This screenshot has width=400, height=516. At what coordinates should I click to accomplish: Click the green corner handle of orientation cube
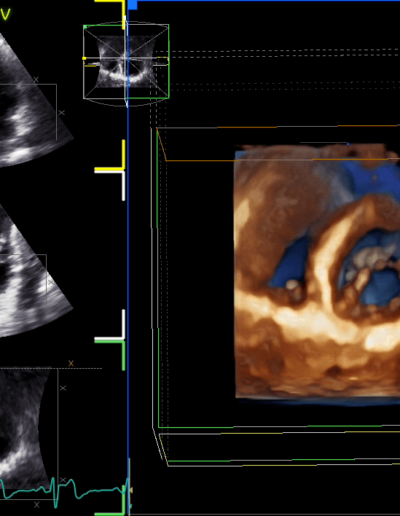click(85, 27)
